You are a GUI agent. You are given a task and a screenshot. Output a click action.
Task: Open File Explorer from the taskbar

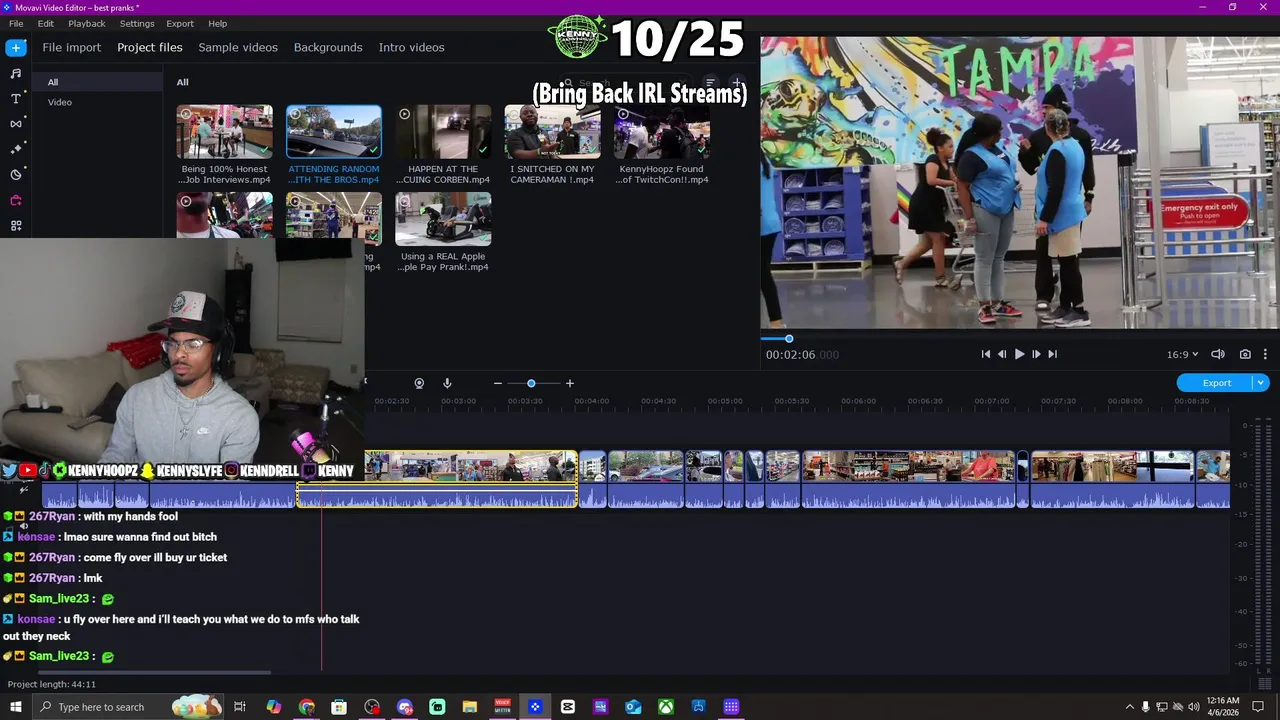[470, 707]
